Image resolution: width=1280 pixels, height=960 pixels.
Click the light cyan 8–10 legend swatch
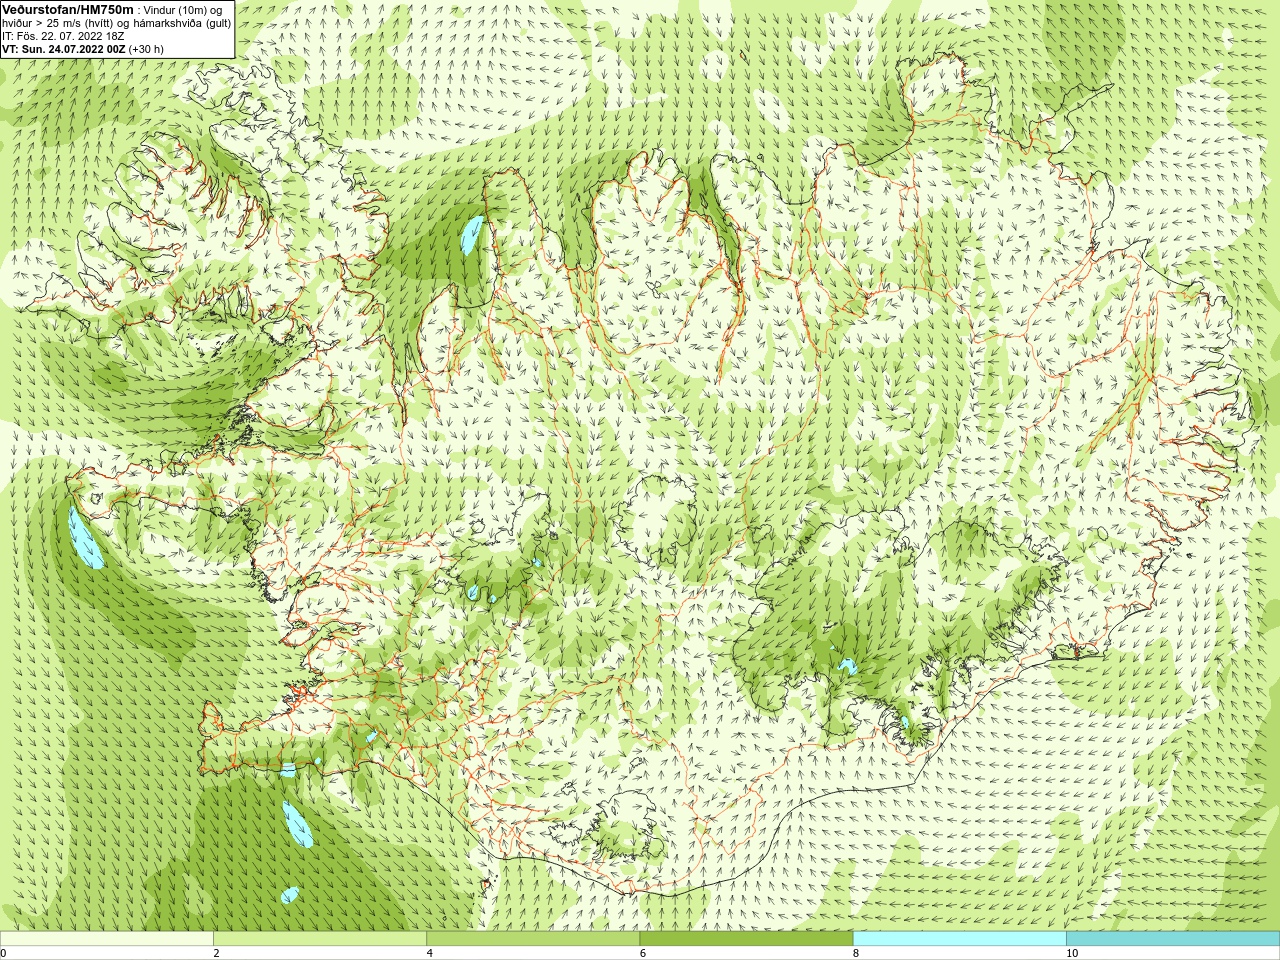959,939
